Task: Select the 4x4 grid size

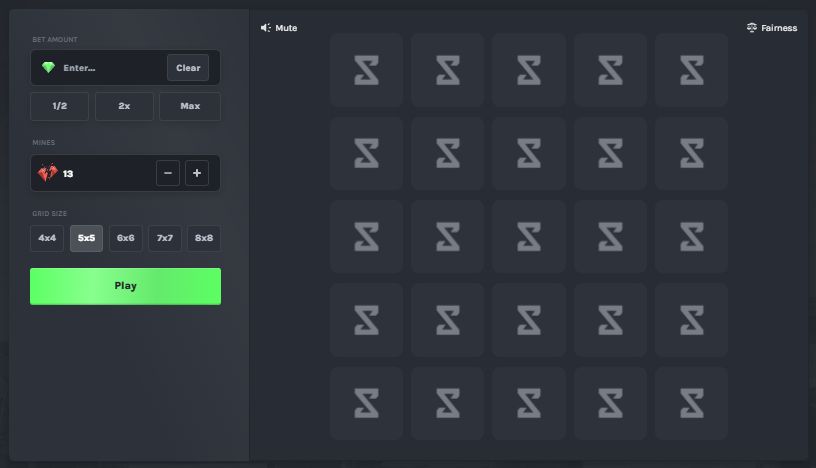Action: point(47,238)
